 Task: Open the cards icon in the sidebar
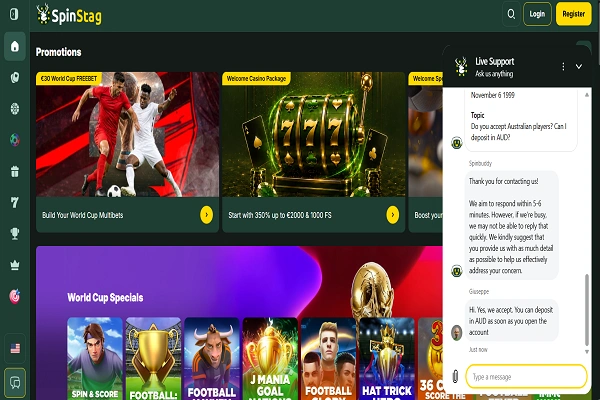pos(15,77)
